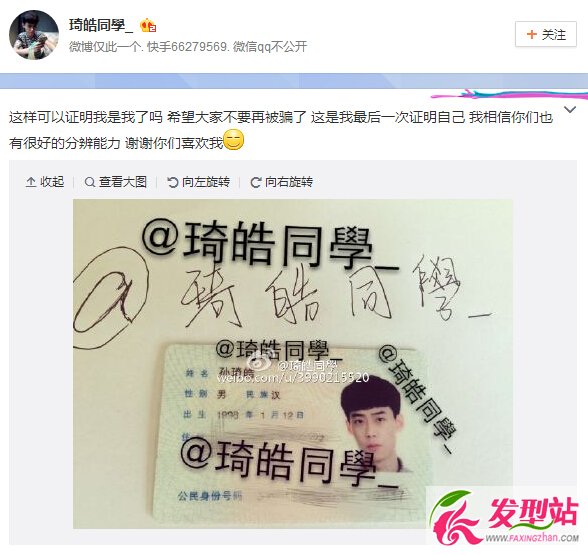
Task: Click the smiley emoji in the post
Action: point(234,140)
